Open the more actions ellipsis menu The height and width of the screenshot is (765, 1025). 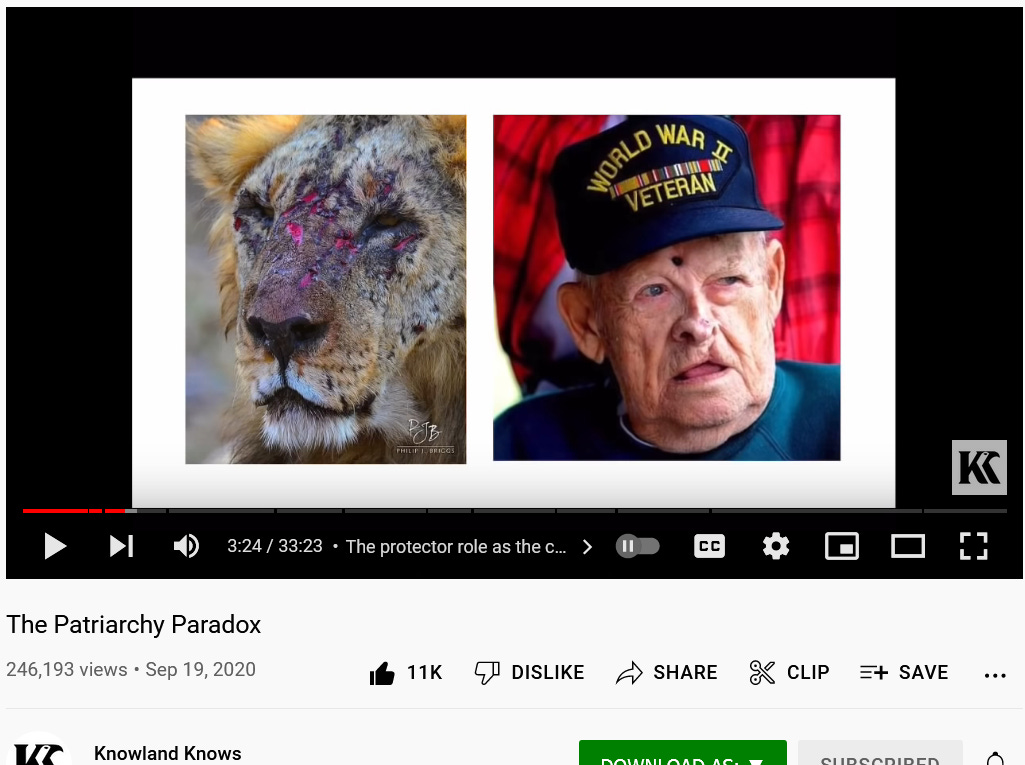pos(995,675)
